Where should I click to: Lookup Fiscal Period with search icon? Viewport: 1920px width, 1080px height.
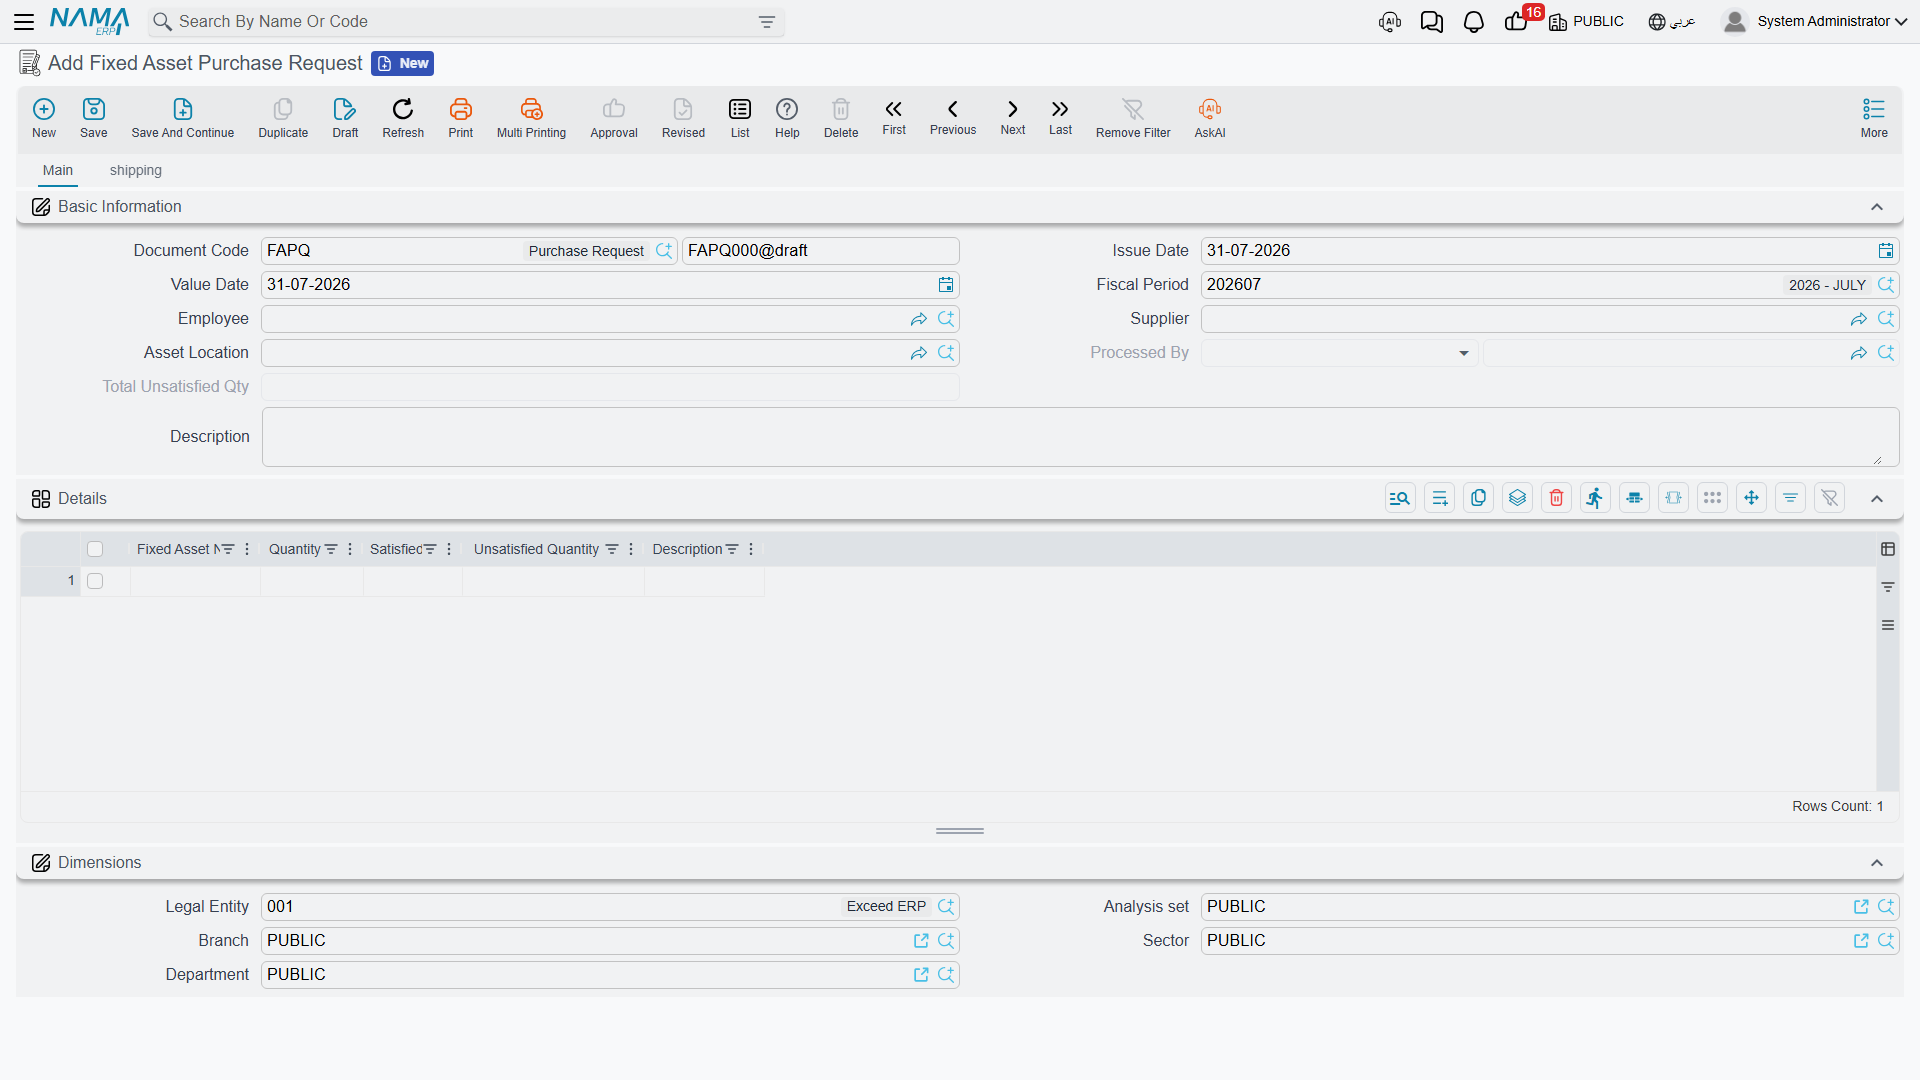pos(1886,285)
